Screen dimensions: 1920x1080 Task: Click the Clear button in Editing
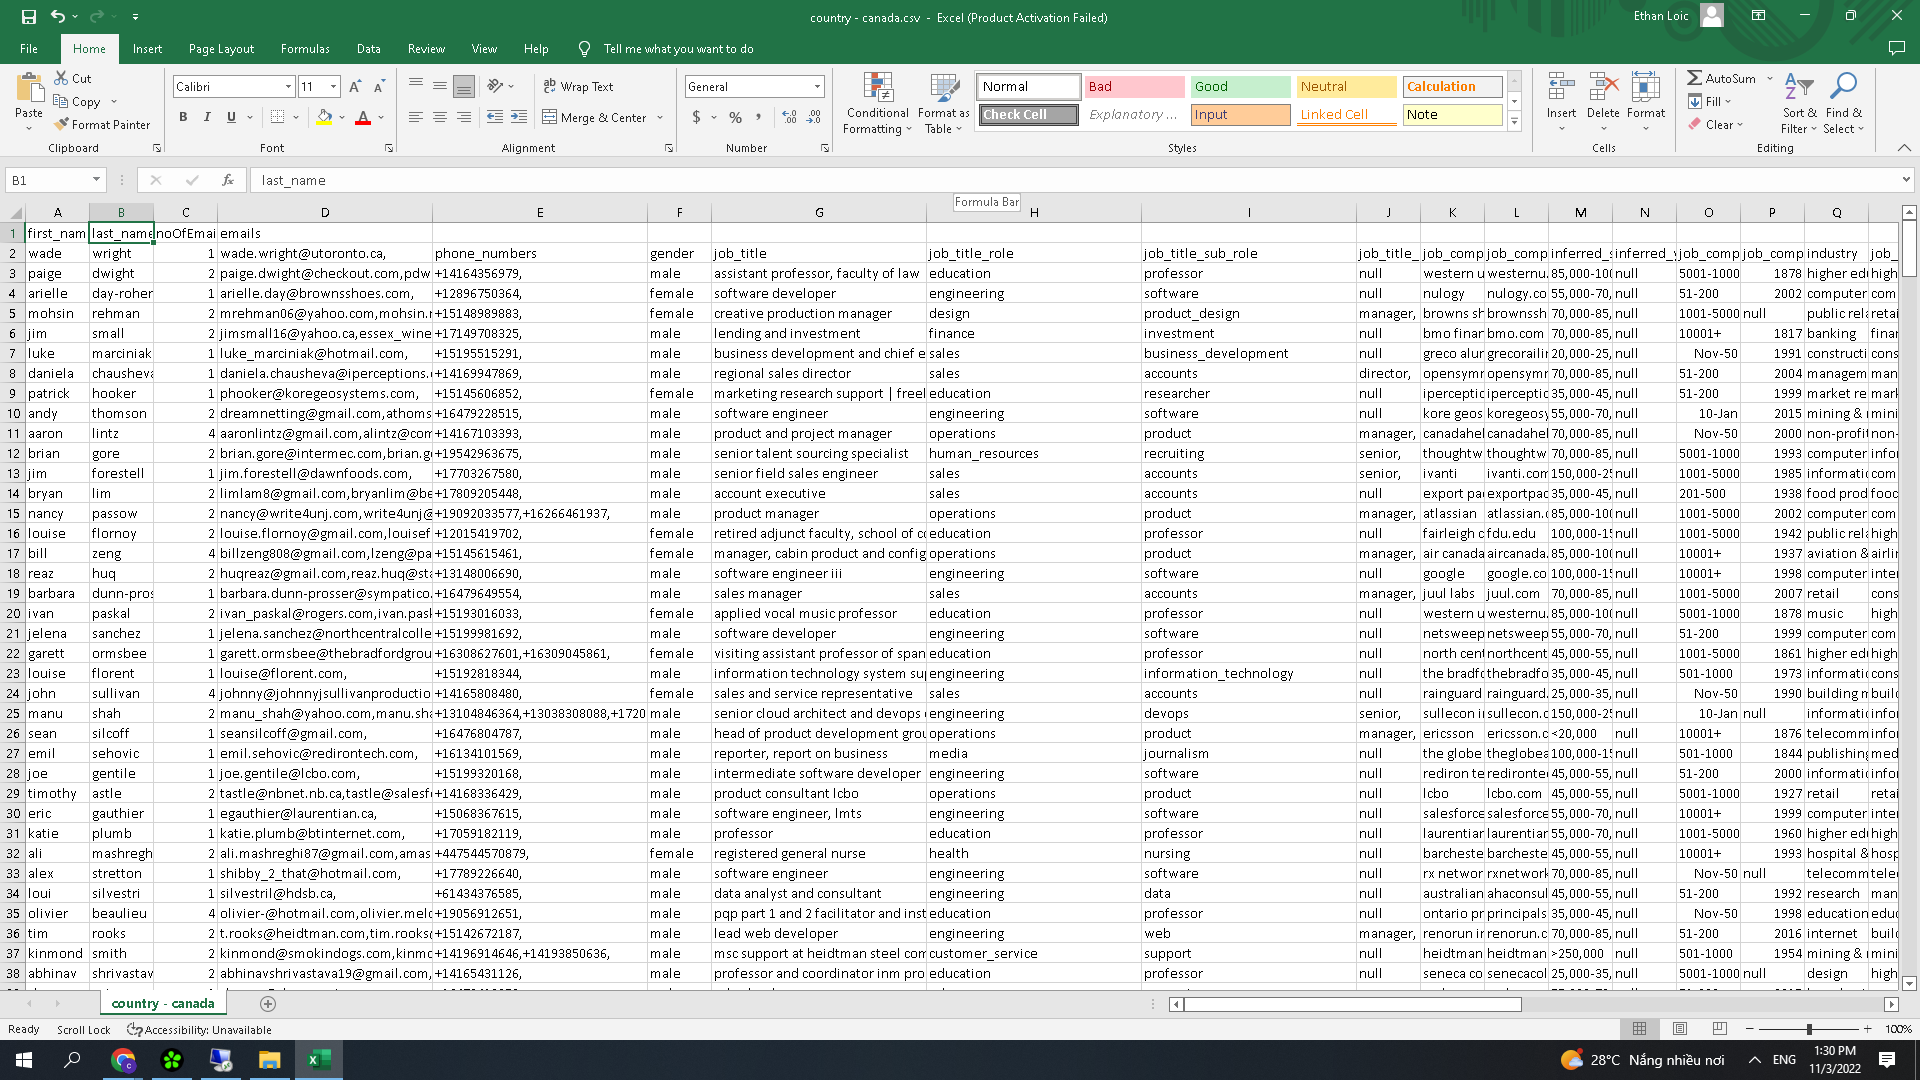[1716, 124]
